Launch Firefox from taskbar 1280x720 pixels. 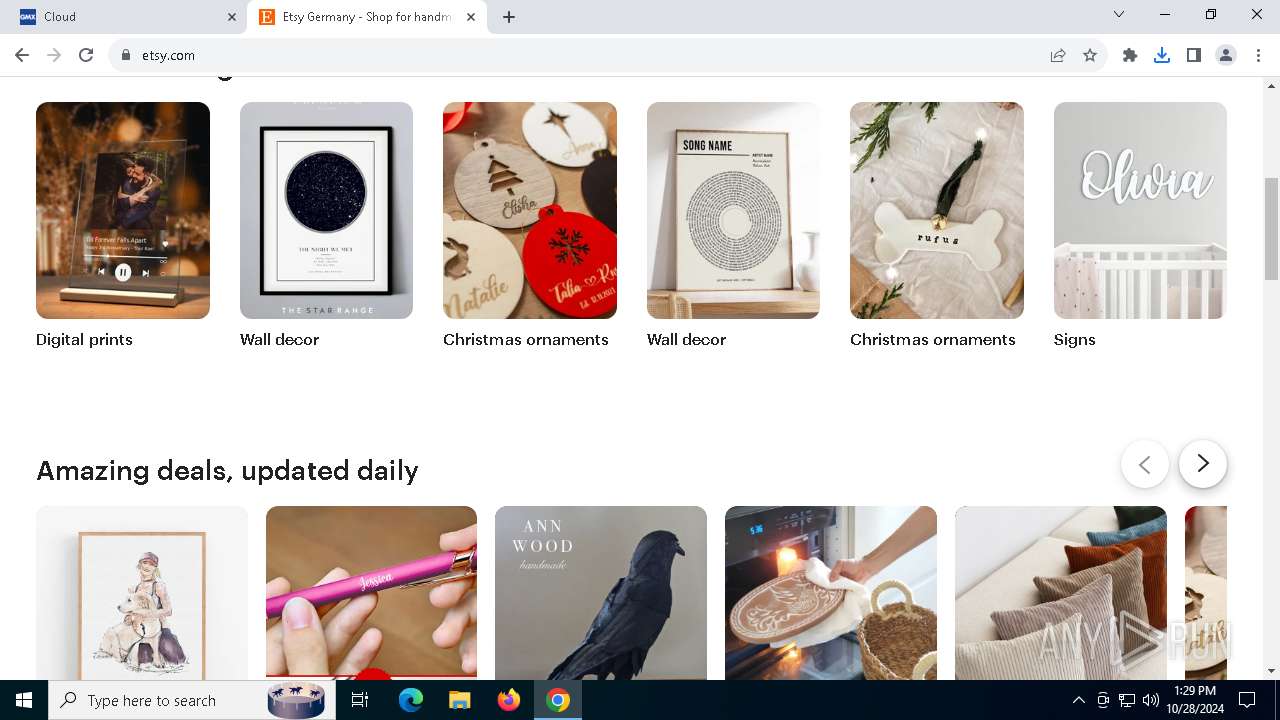(509, 700)
